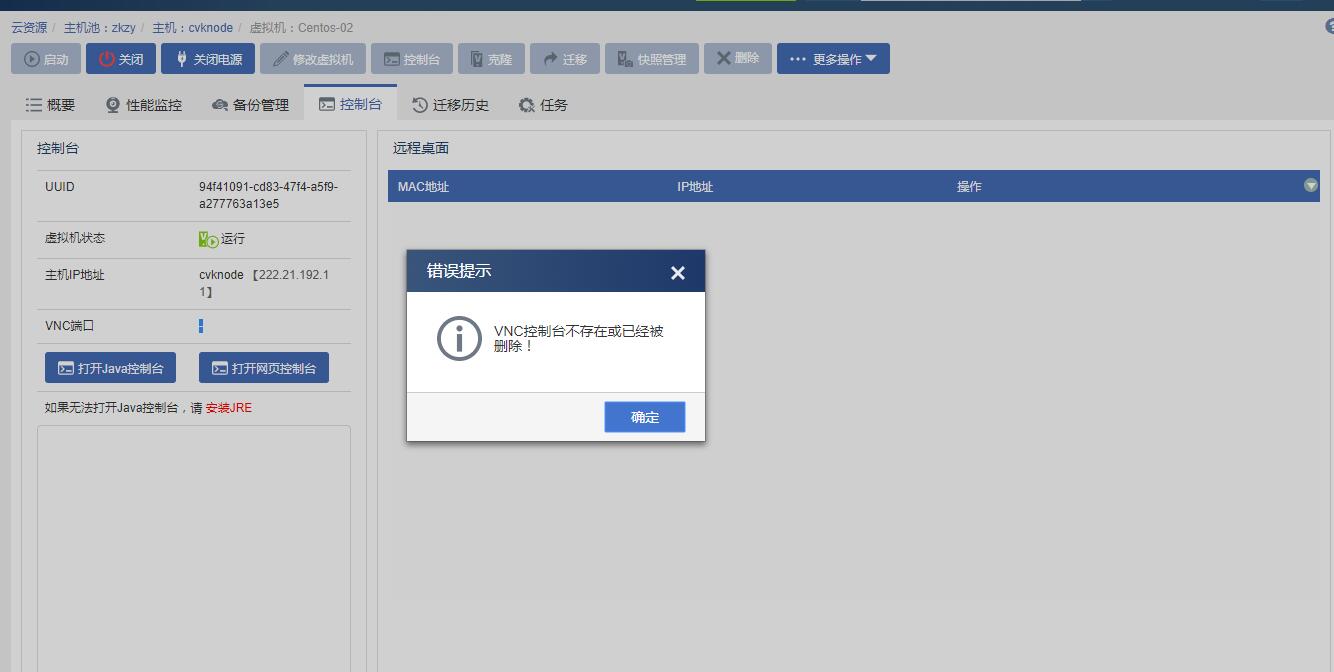Toggle the filter icon on the remote desktop table
Viewport: 1334px width, 672px height.
tap(1310, 186)
